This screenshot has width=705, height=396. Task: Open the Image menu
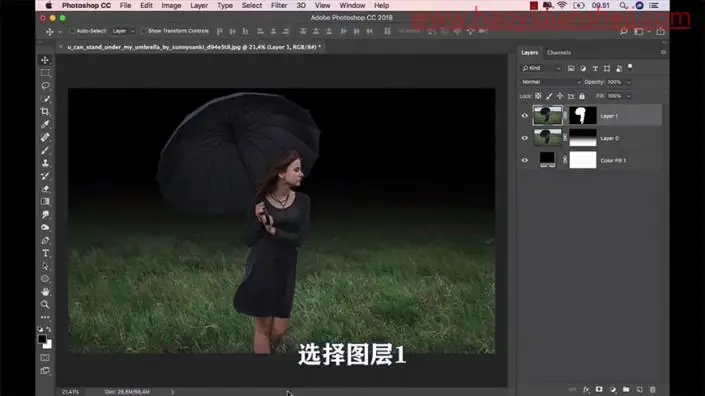point(171,5)
